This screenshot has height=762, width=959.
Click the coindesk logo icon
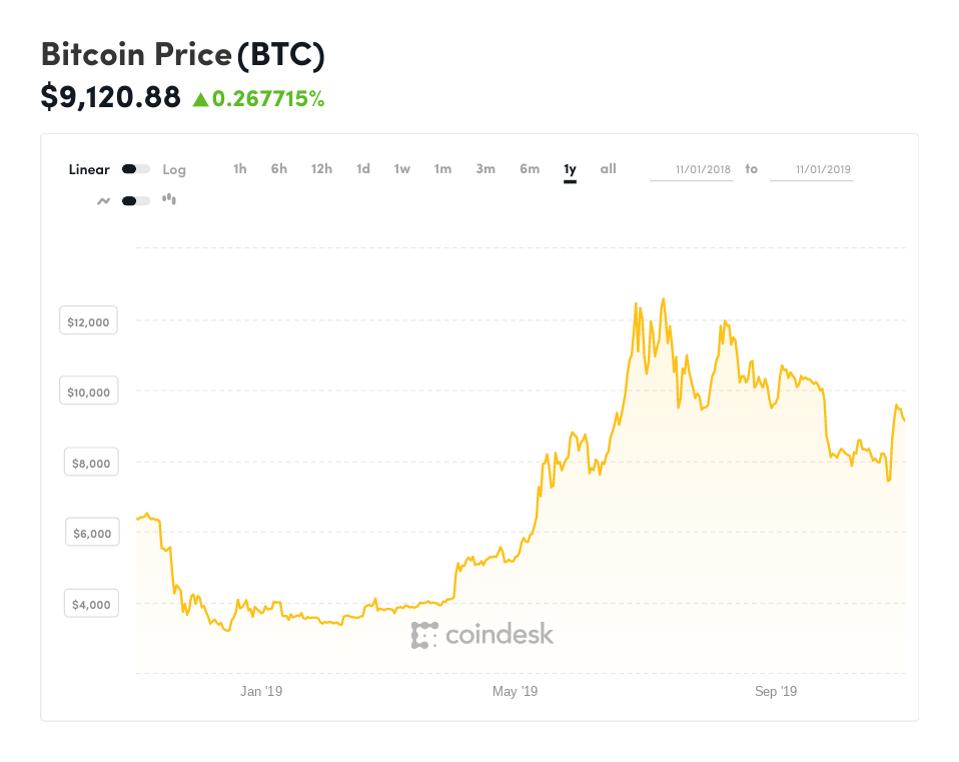point(424,633)
